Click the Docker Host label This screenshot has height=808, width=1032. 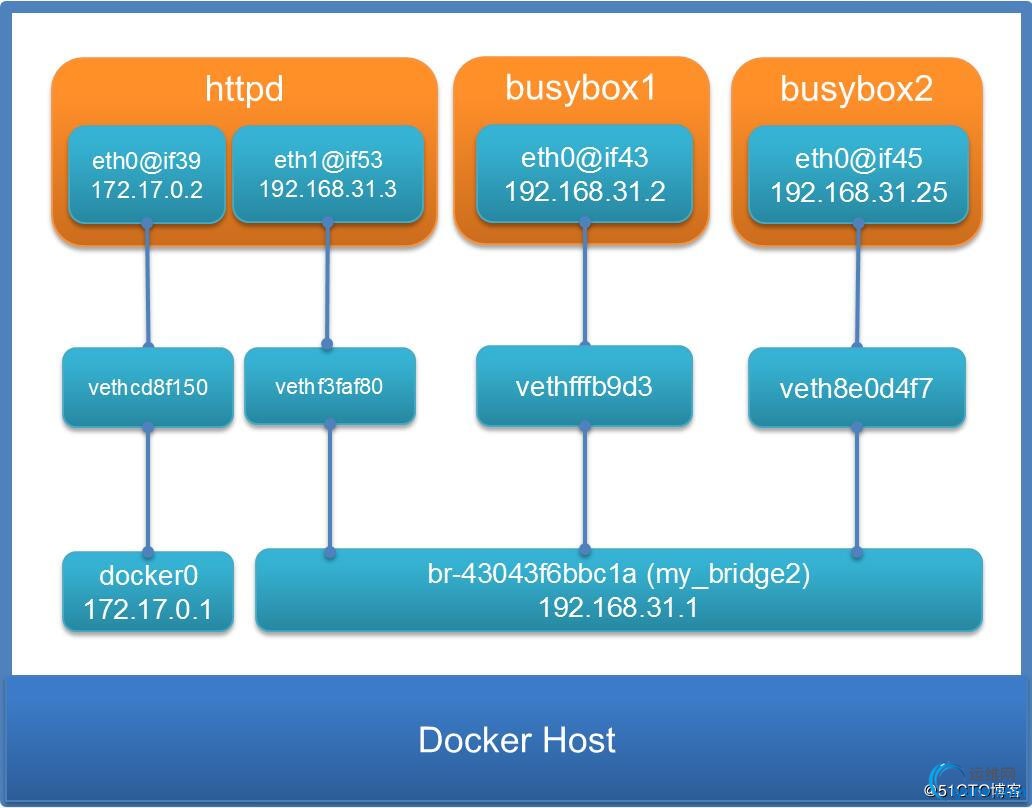pyautogui.click(x=517, y=740)
